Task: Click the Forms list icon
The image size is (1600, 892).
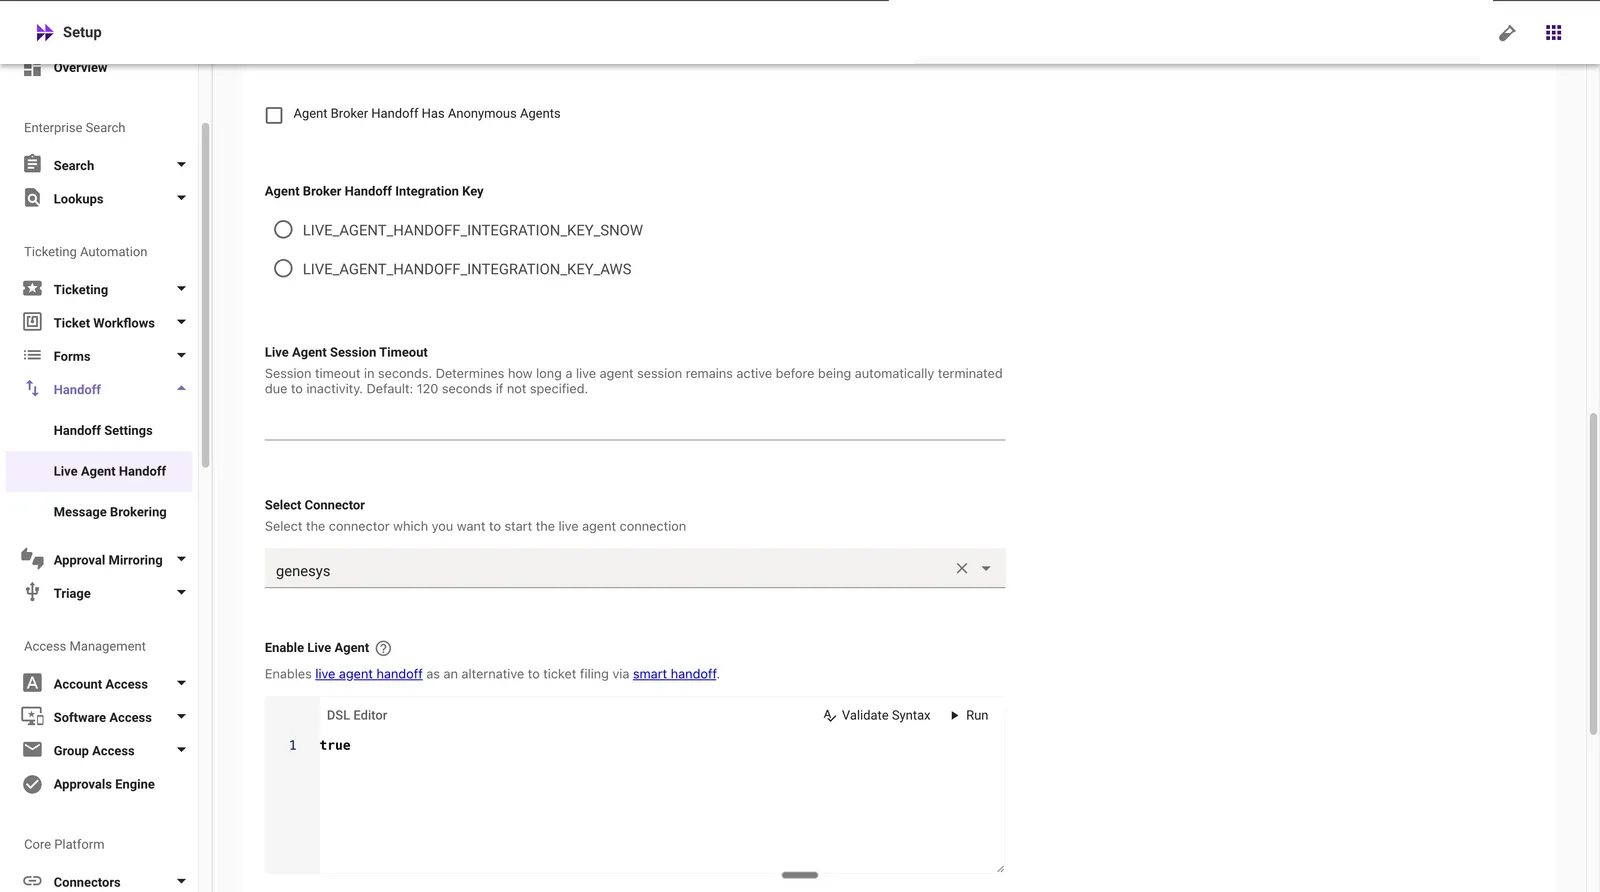Action: tap(33, 355)
